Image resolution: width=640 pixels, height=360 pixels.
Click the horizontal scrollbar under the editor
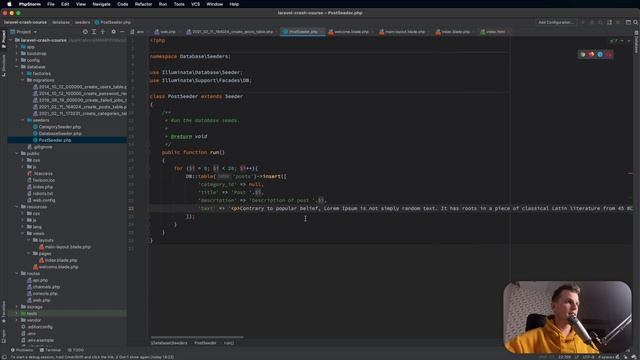[197, 337]
